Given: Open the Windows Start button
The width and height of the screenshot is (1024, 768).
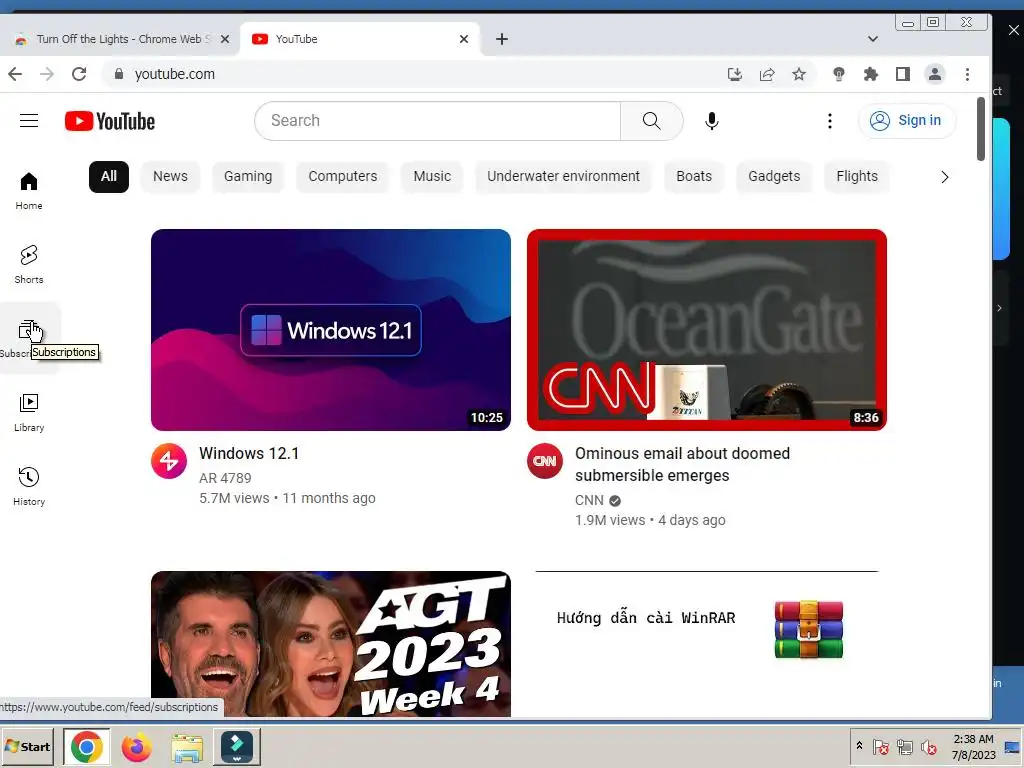Looking at the screenshot, I should (27, 746).
